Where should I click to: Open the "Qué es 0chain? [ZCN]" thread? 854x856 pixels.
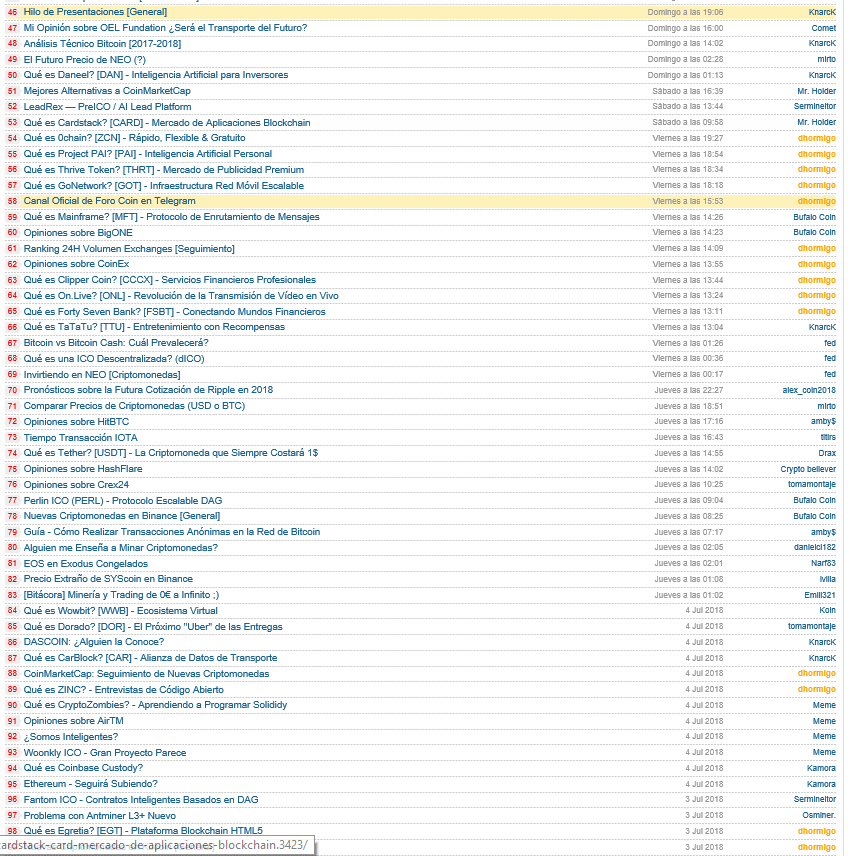(x=134, y=138)
